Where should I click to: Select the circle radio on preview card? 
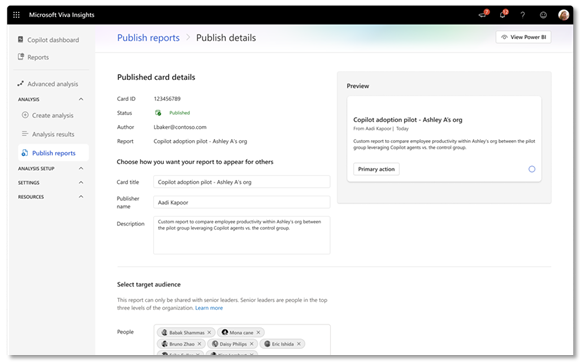click(x=532, y=169)
